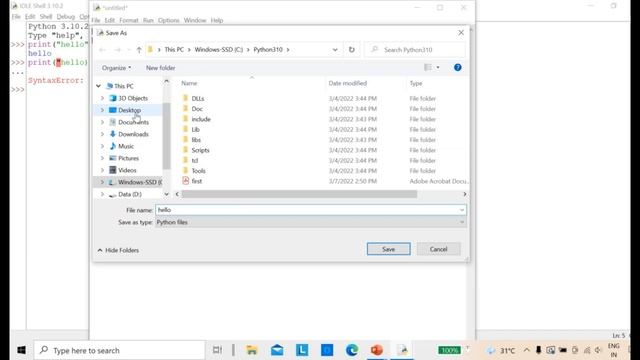The height and width of the screenshot is (360, 640).
Task: Click the Tools folder icon
Action: point(186,170)
